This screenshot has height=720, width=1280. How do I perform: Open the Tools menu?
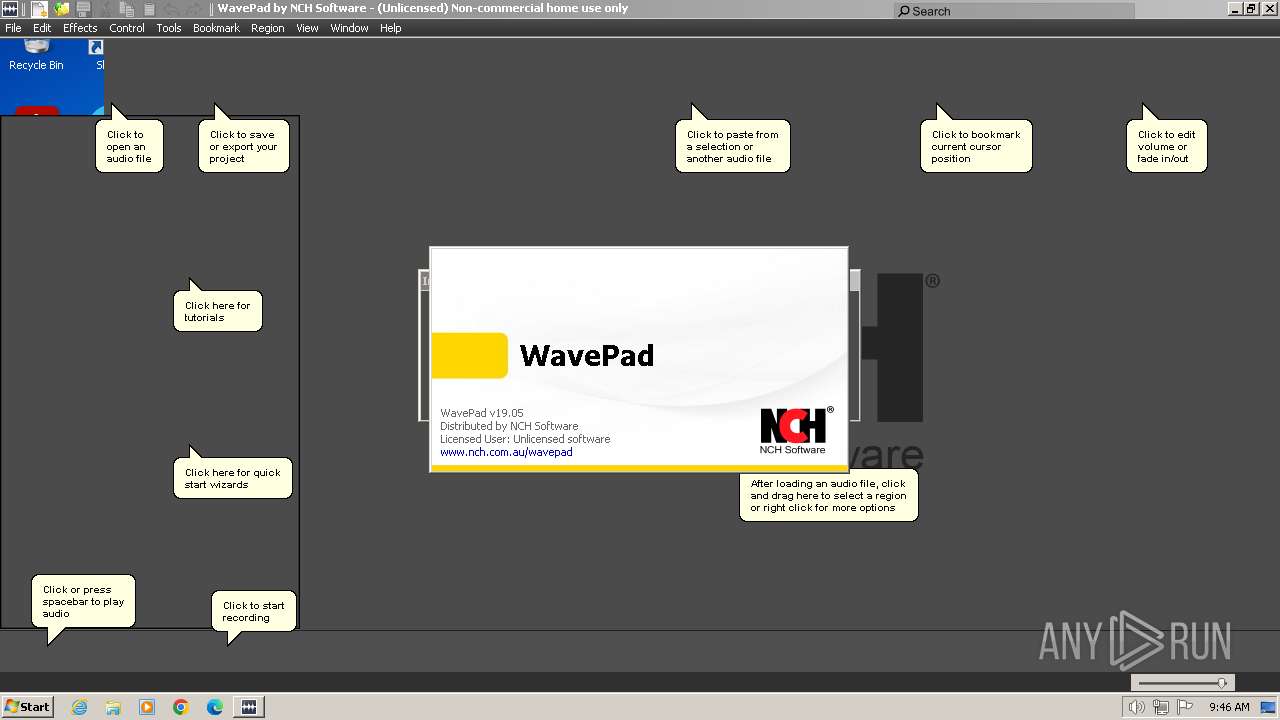(169, 28)
